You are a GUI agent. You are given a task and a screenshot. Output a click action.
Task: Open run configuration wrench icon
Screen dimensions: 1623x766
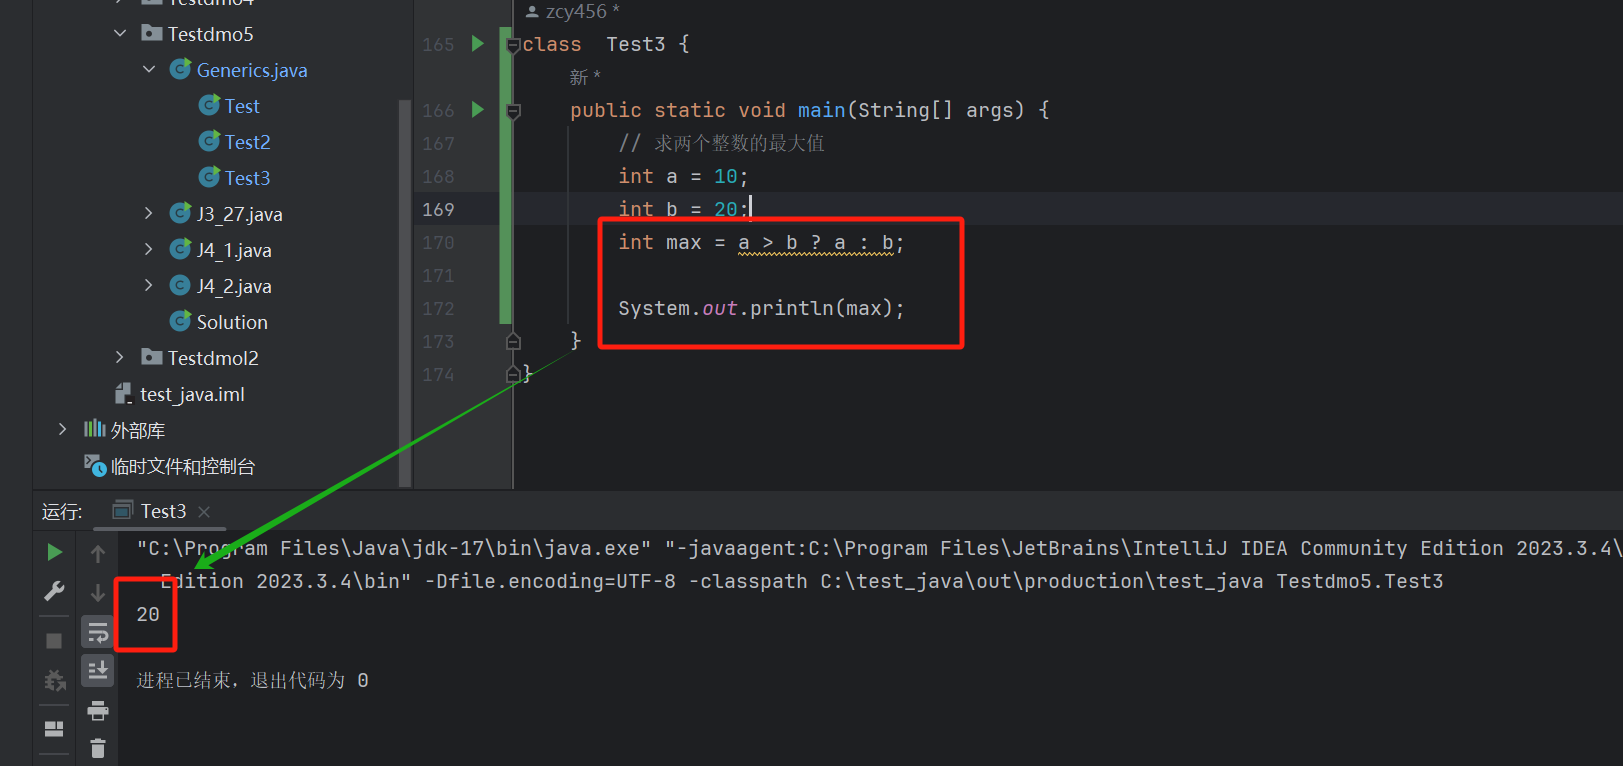54,591
